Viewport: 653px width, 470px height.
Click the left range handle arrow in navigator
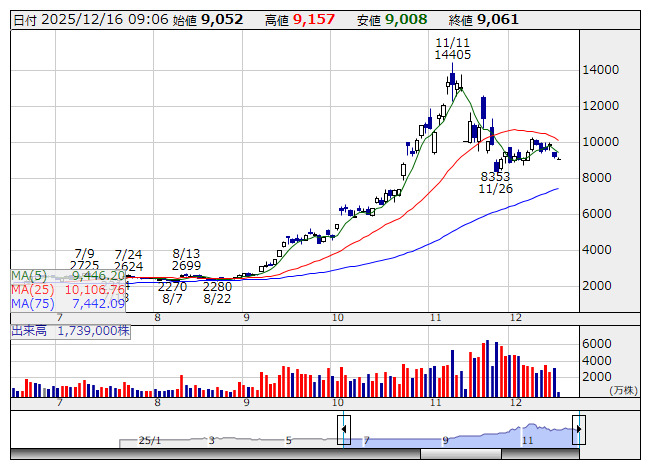pyautogui.click(x=344, y=430)
